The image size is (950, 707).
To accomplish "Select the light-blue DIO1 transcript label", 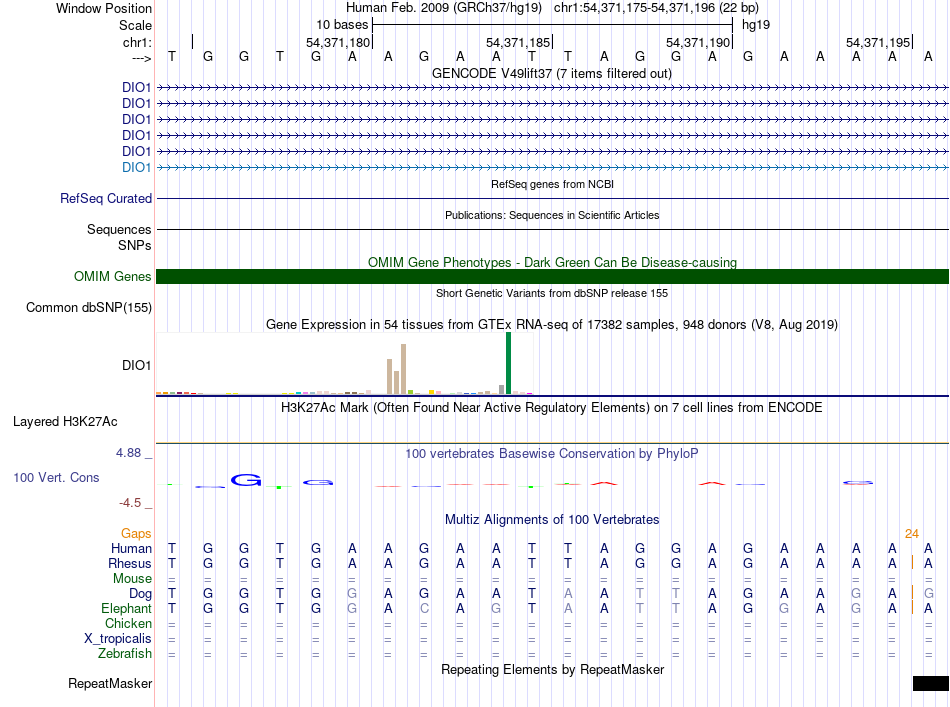I will (136, 167).
